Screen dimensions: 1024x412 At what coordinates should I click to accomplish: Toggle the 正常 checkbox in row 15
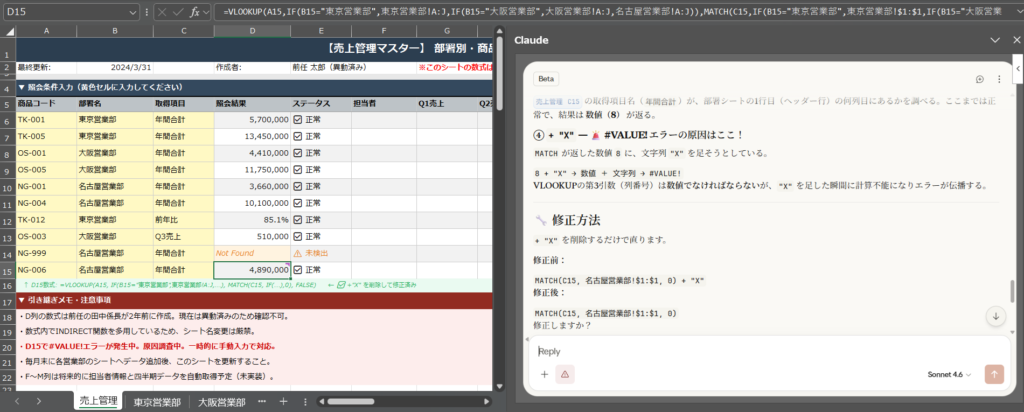pos(297,270)
